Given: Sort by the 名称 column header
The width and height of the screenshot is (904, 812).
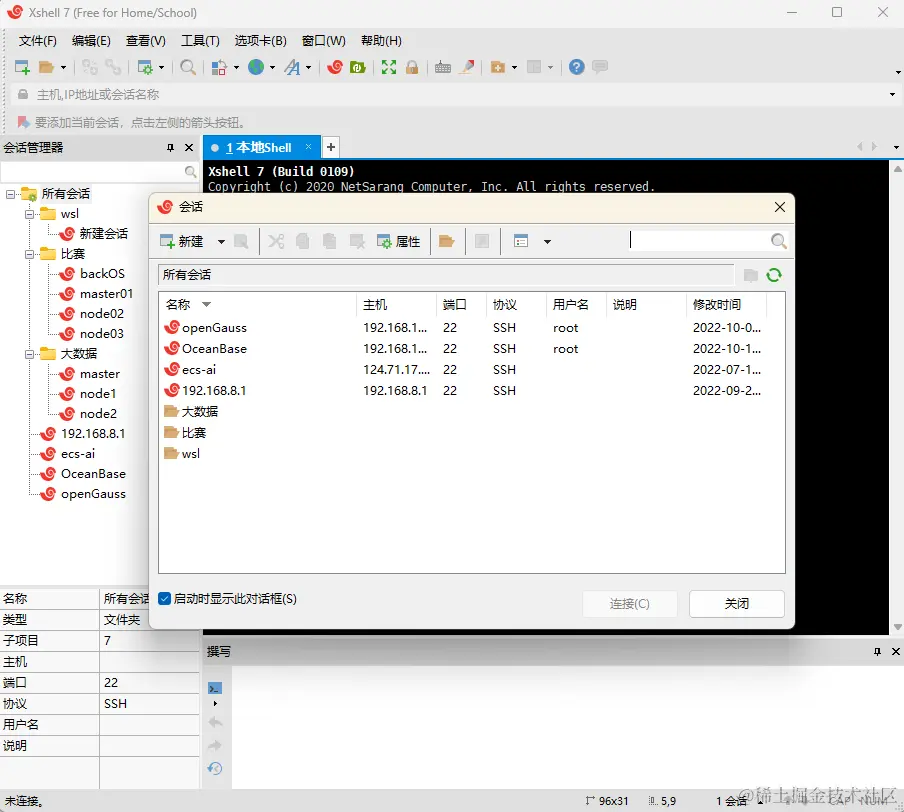Looking at the screenshot, I should point(258,304).
